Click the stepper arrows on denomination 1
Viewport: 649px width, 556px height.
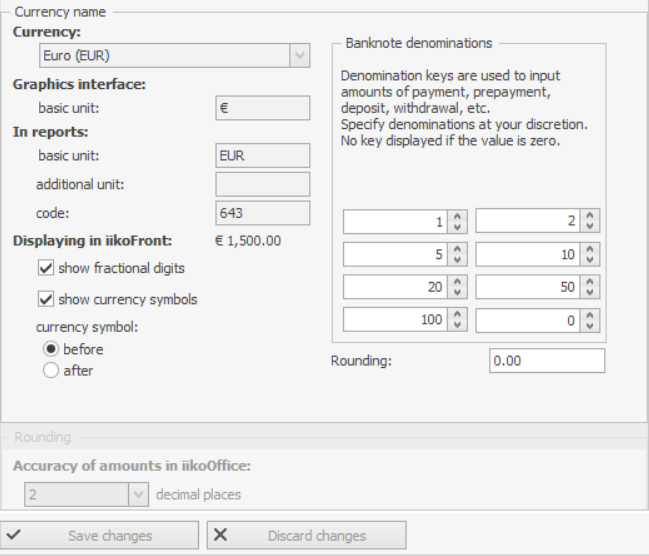click(x=457, y=222)
